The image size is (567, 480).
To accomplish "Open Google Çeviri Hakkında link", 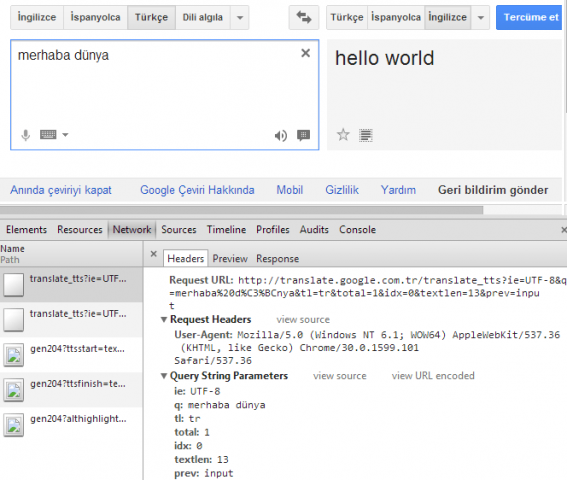I will (197, 190).
